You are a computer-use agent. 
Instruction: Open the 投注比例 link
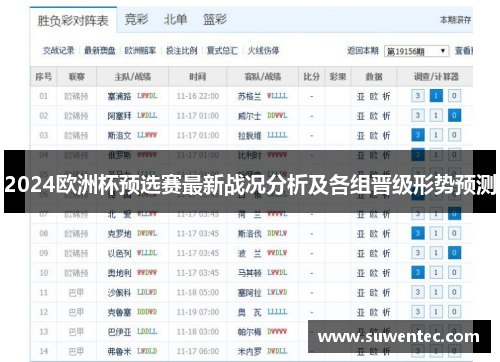click(182, 51)
